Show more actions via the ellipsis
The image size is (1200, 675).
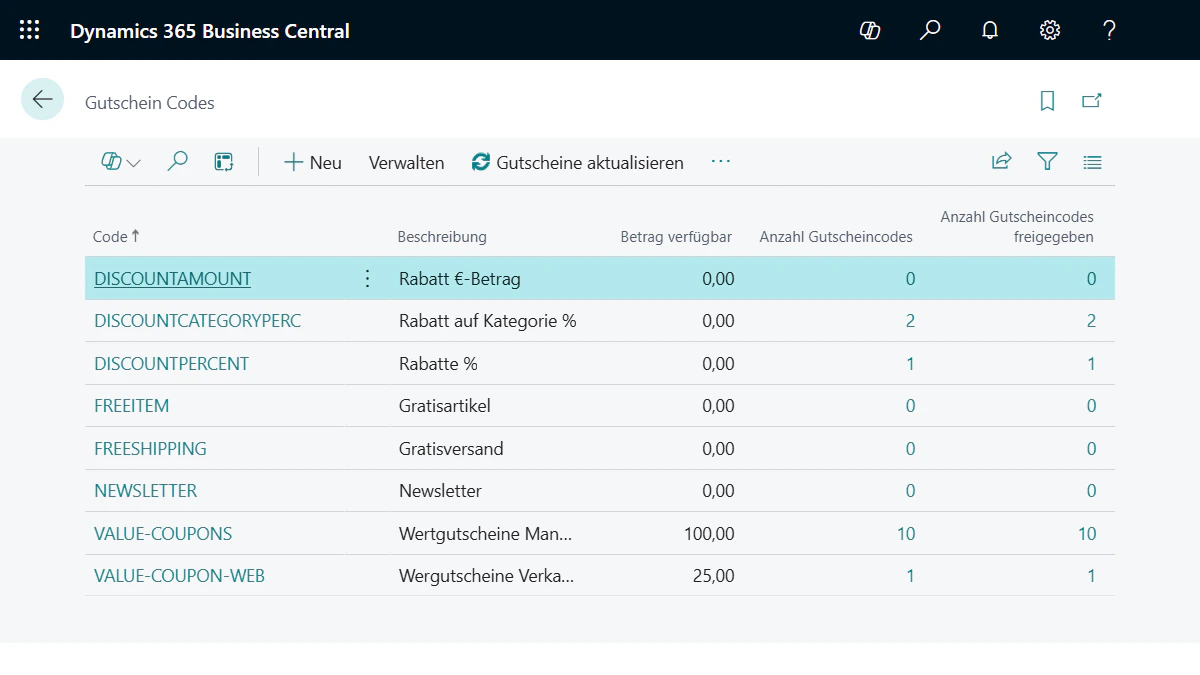coord(721,162)
